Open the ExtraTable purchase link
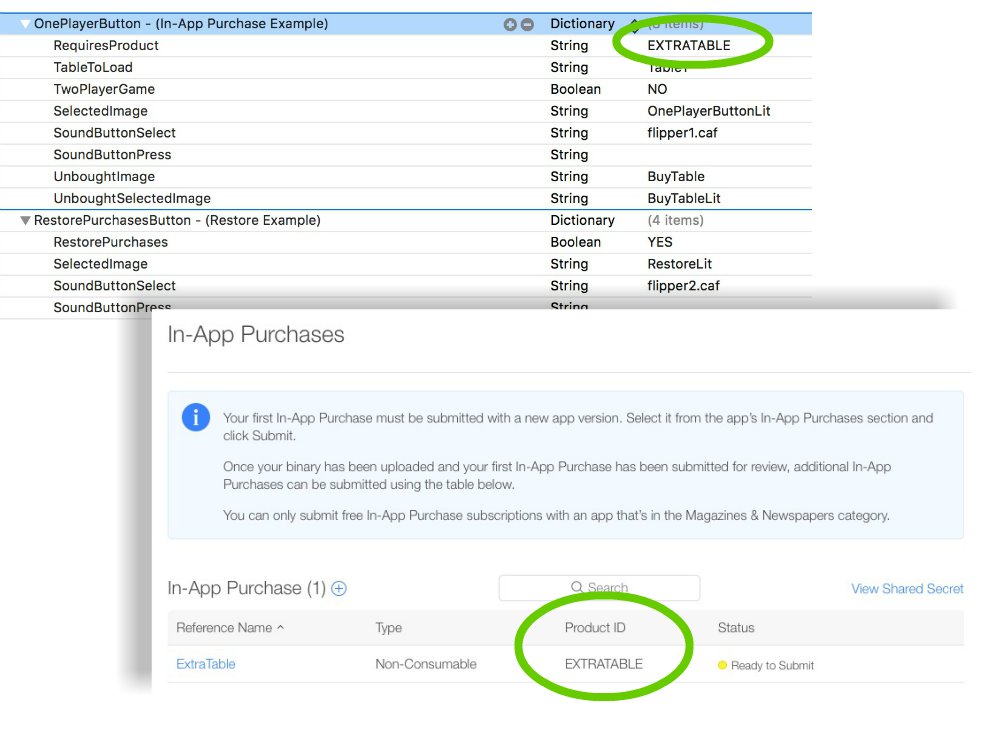This screenshot has height=750, width=1000. (x=205, y=664)
